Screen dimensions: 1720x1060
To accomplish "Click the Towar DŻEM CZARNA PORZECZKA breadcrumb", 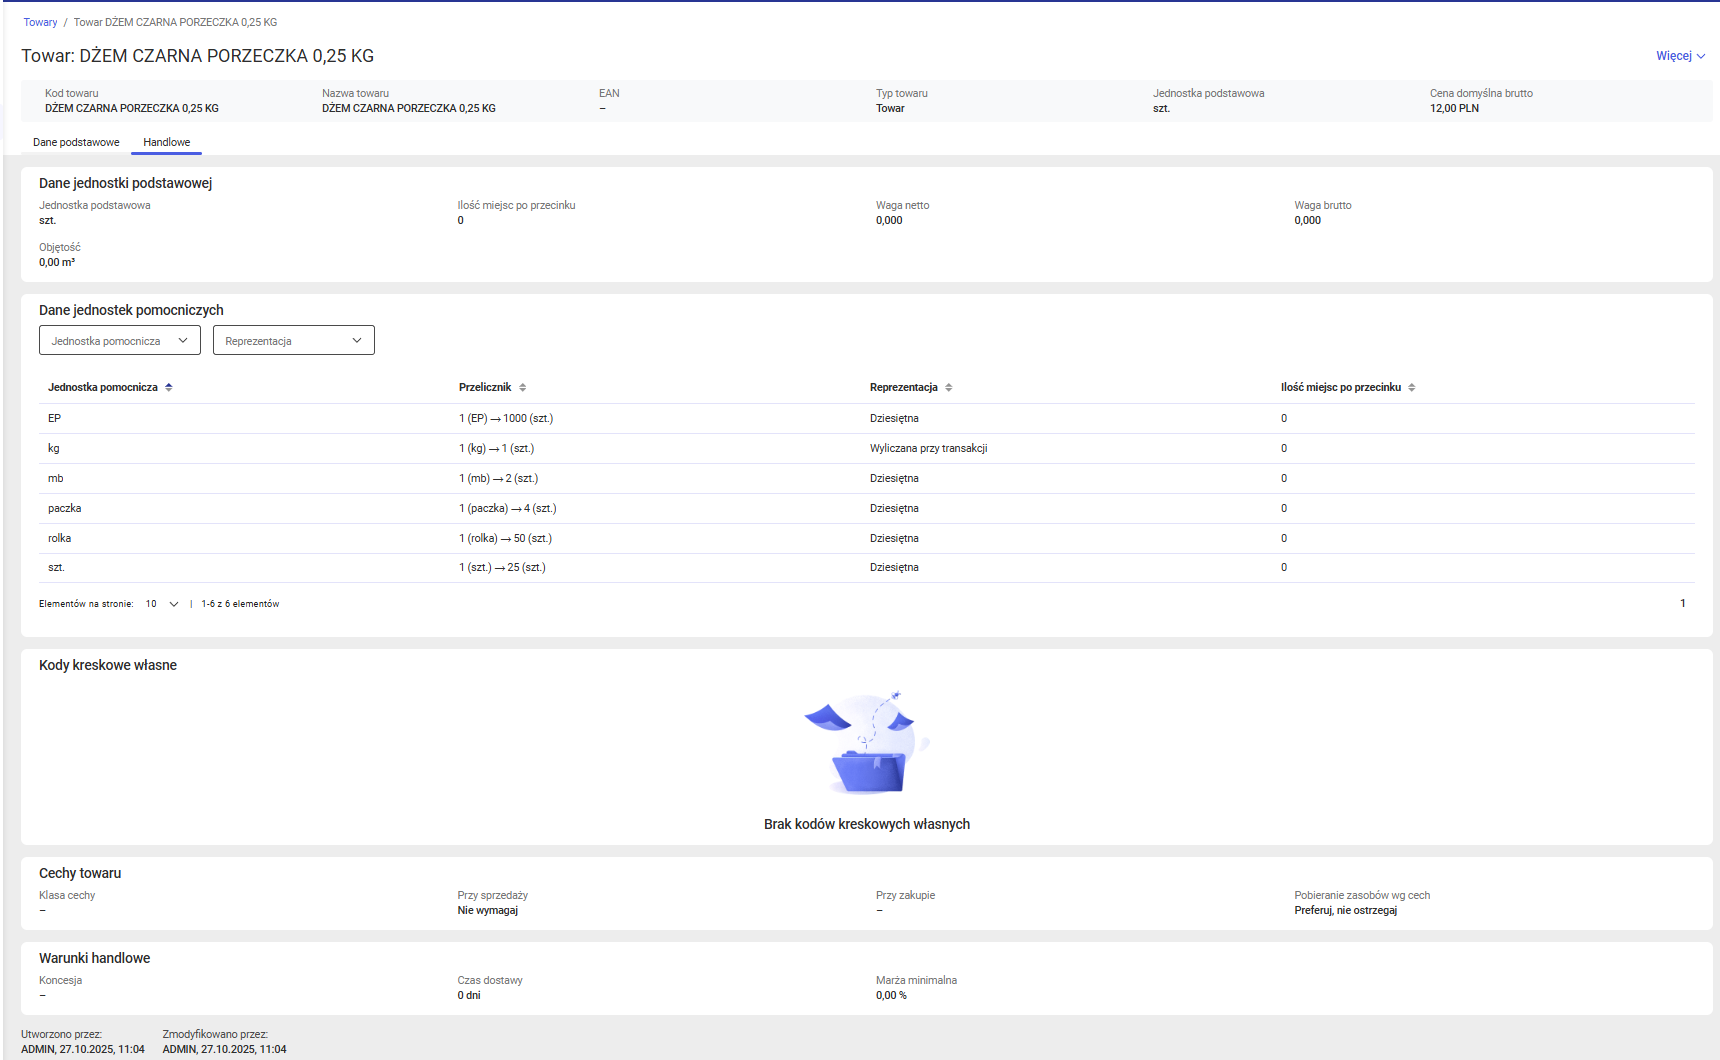I will tap(175, 22).
